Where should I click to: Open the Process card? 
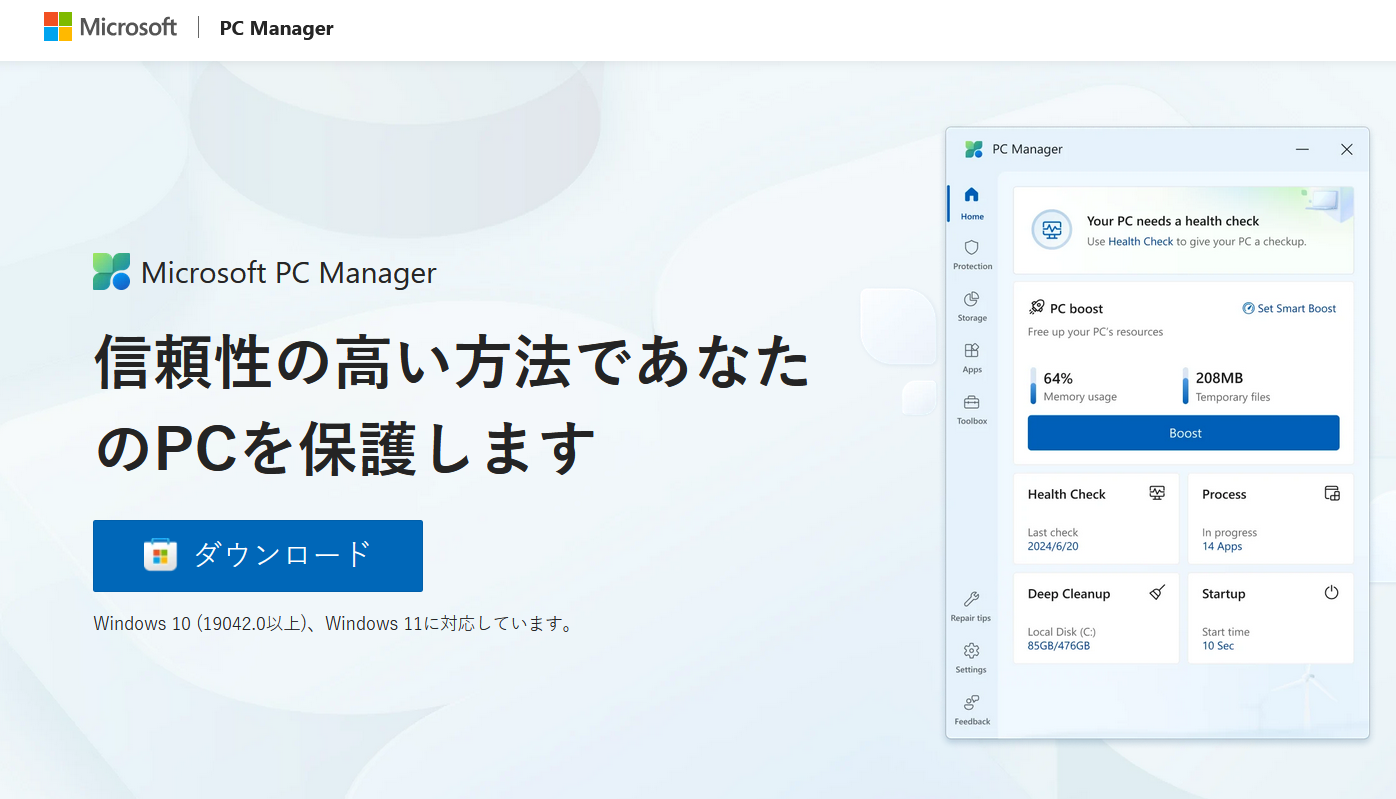click(1270, 519)
